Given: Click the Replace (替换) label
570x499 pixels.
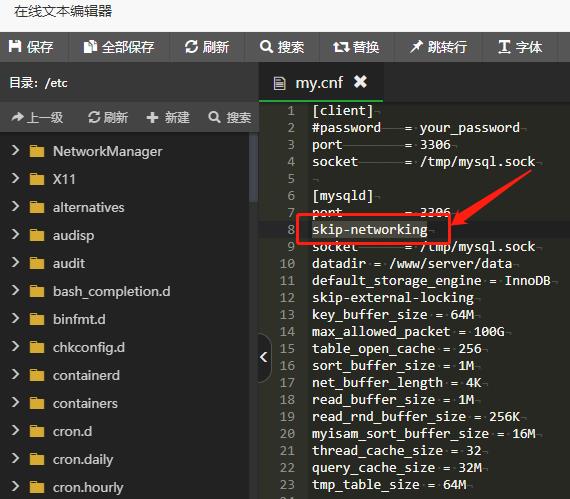Looking at the screenshot, I should [366, 47].
